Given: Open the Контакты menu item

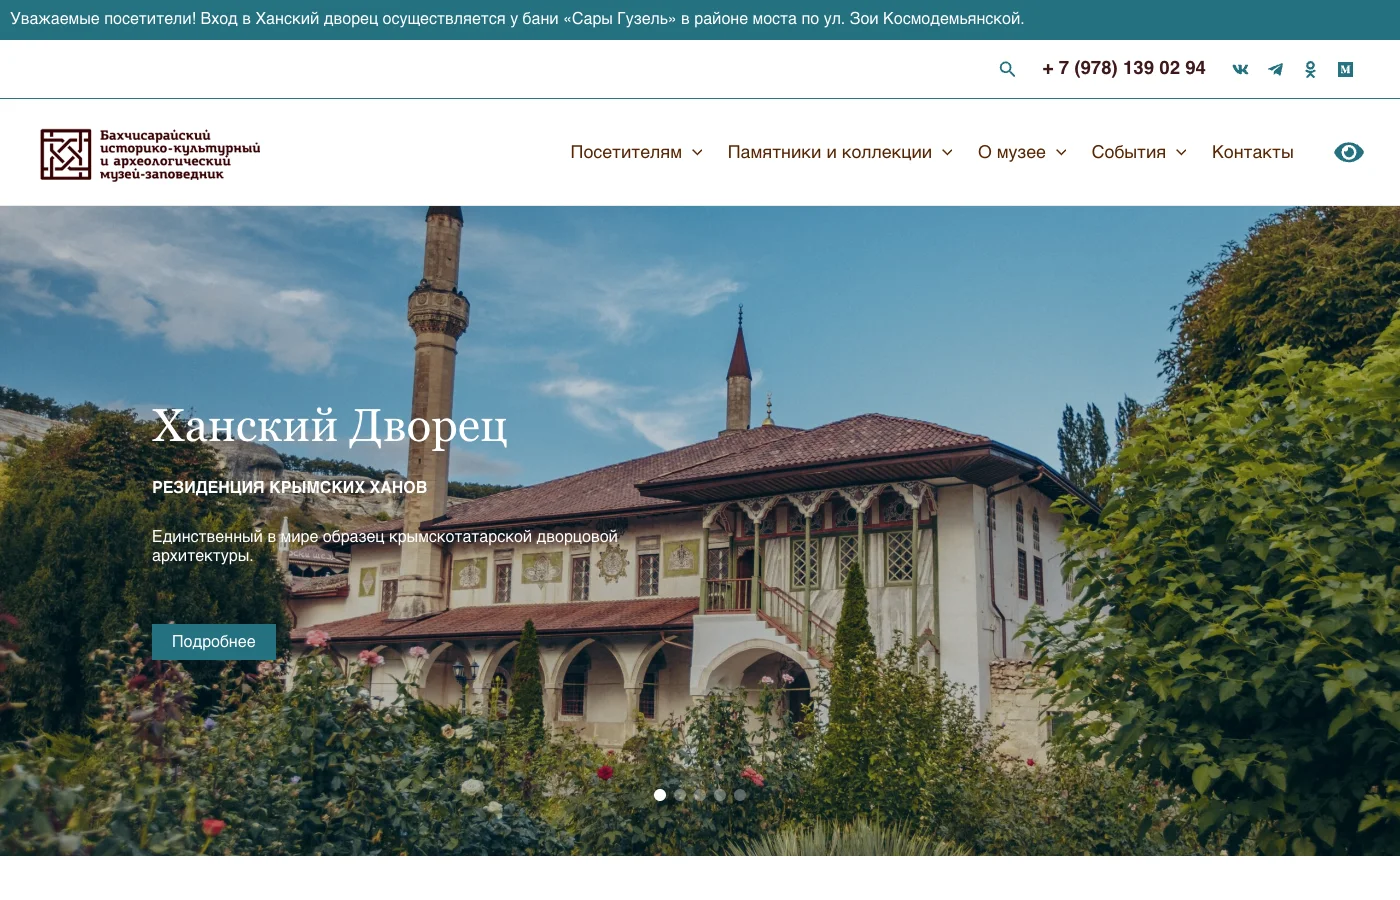Looking at the screenshot, I should (x=1252, y=152).
